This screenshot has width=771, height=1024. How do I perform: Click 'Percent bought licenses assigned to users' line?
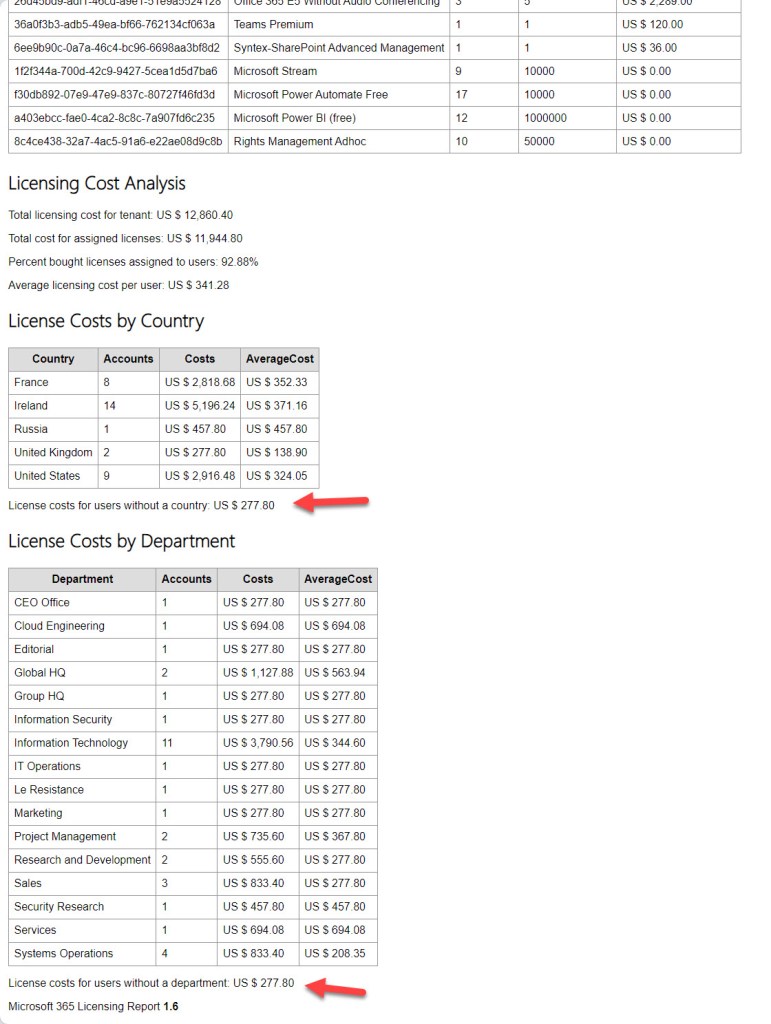tap(133, 262)
